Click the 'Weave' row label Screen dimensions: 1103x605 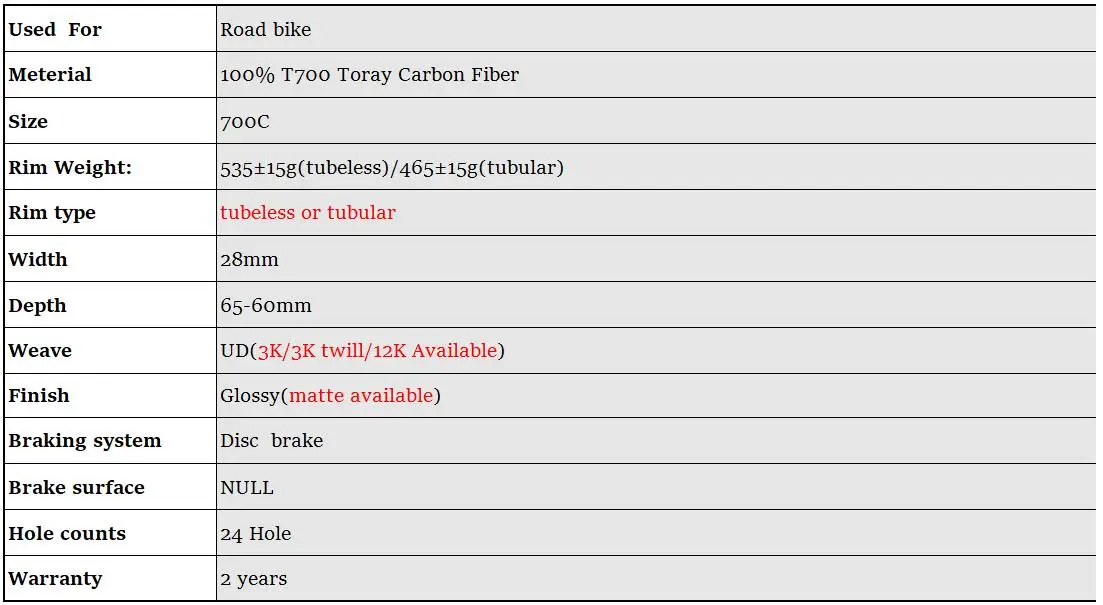(40, 350)
